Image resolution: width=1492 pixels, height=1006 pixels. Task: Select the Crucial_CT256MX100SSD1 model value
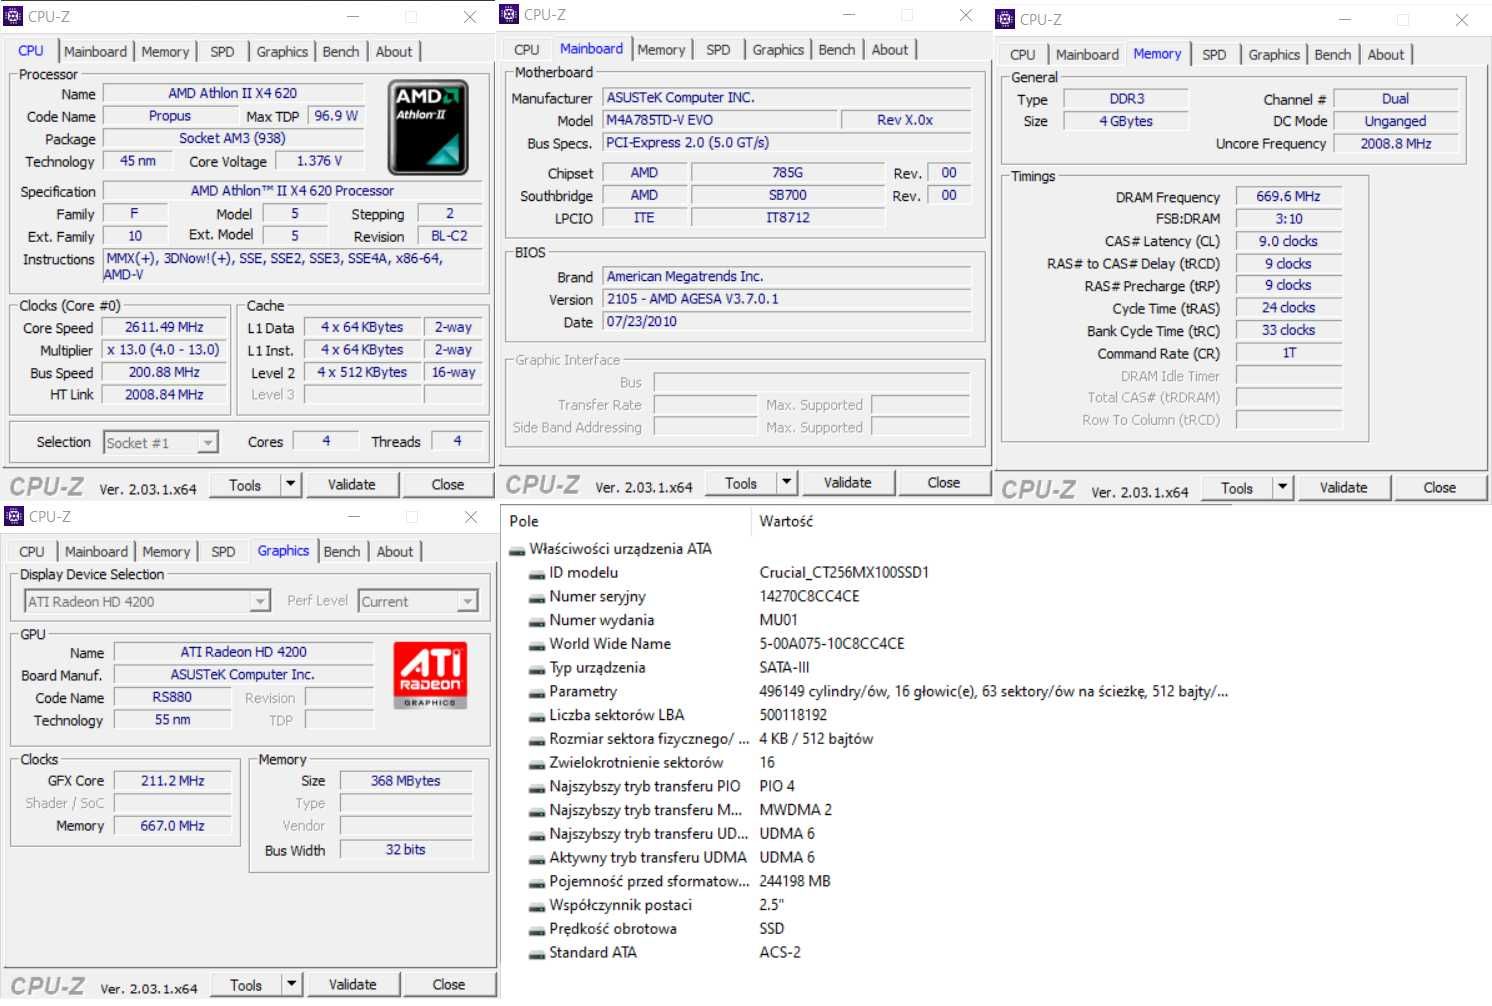(844, 573)
